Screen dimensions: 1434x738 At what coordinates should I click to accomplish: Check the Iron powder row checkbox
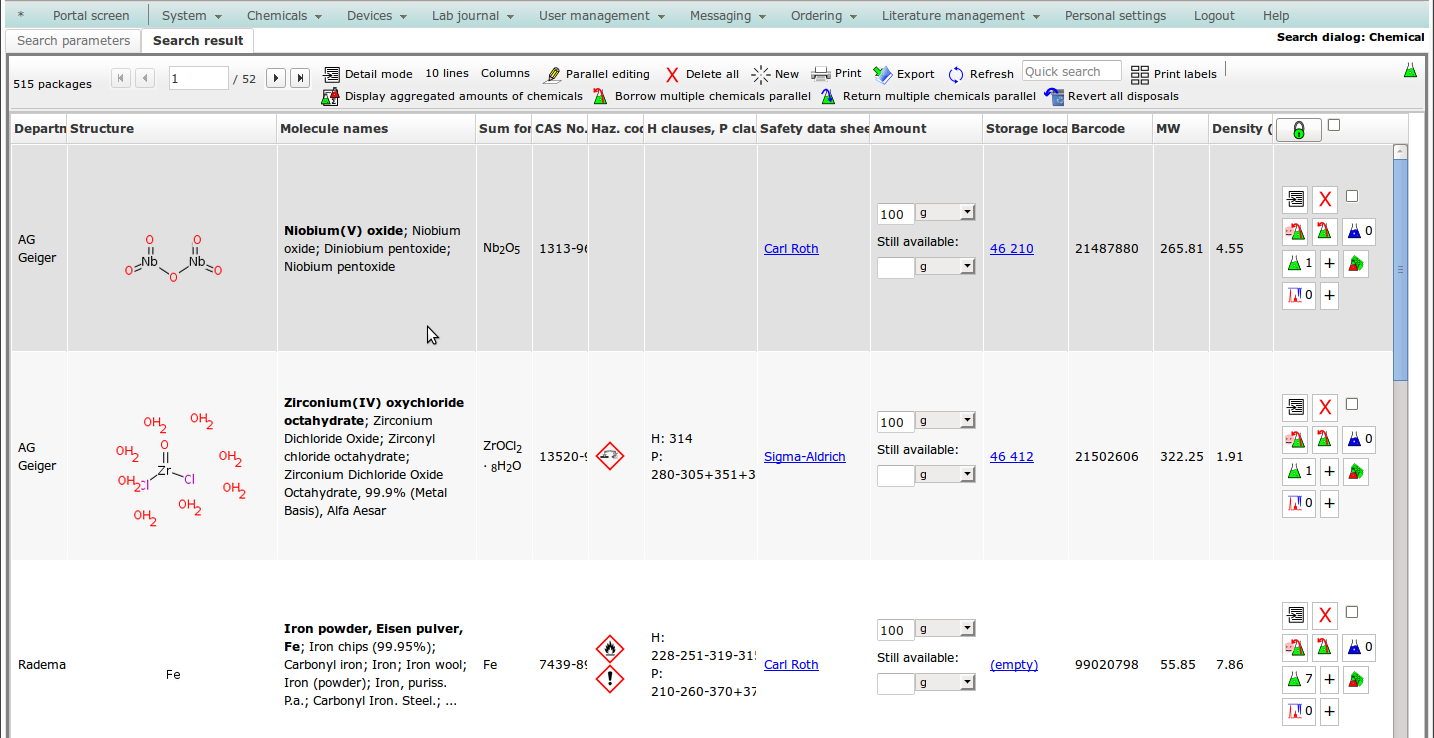pos(1352,612)
